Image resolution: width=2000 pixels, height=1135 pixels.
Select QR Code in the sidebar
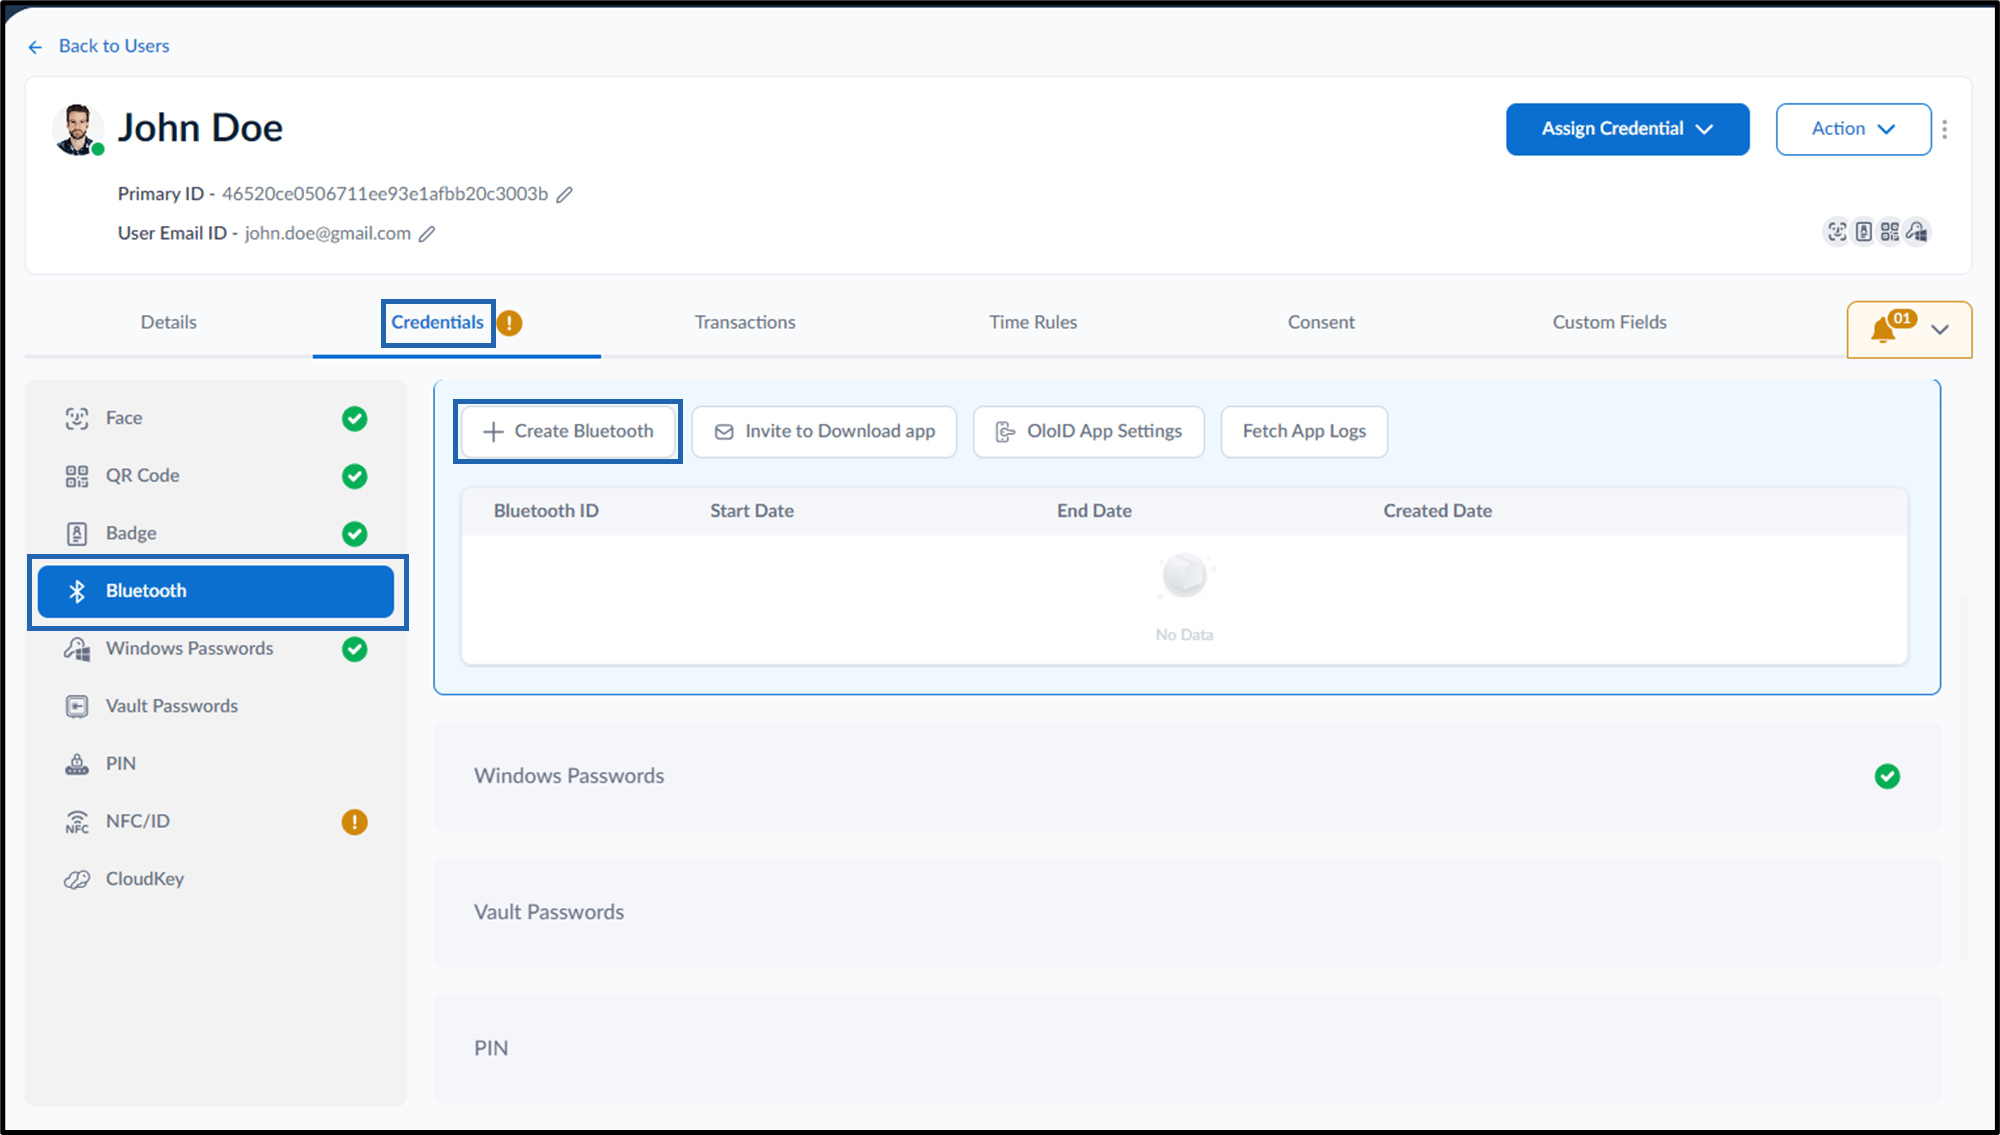click(216, 476)
